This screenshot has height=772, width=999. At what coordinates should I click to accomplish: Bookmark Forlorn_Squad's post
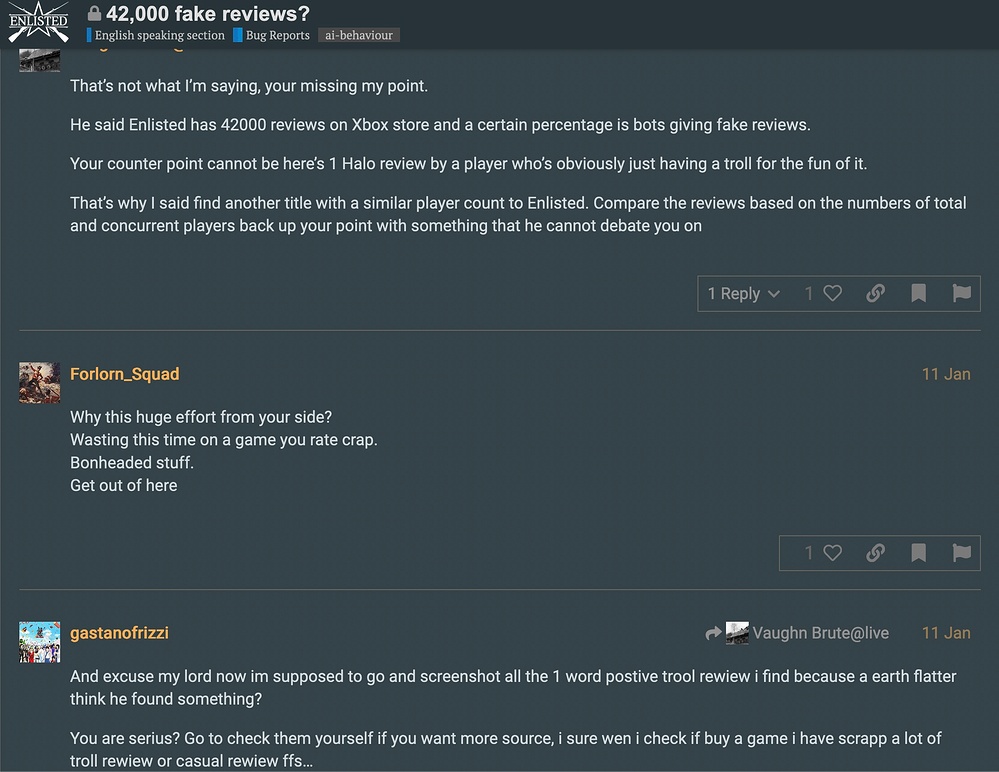pyautogui.click(x=918, y=553)
